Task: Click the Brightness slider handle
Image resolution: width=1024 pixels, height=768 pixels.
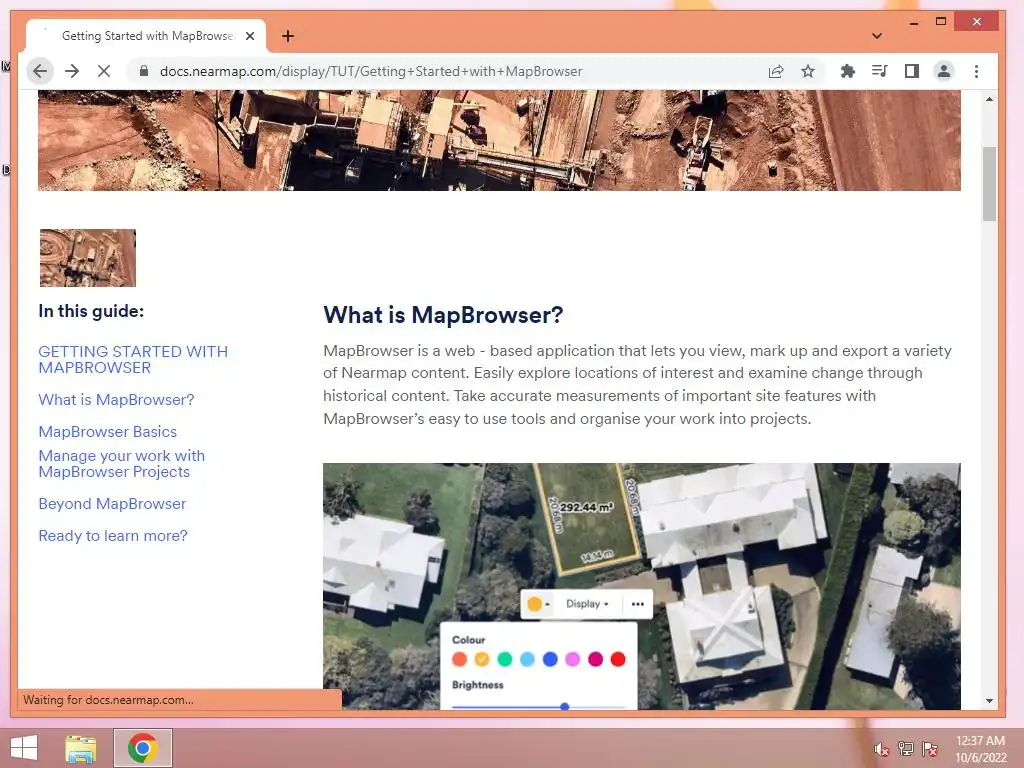Action: tap(565, 706)
